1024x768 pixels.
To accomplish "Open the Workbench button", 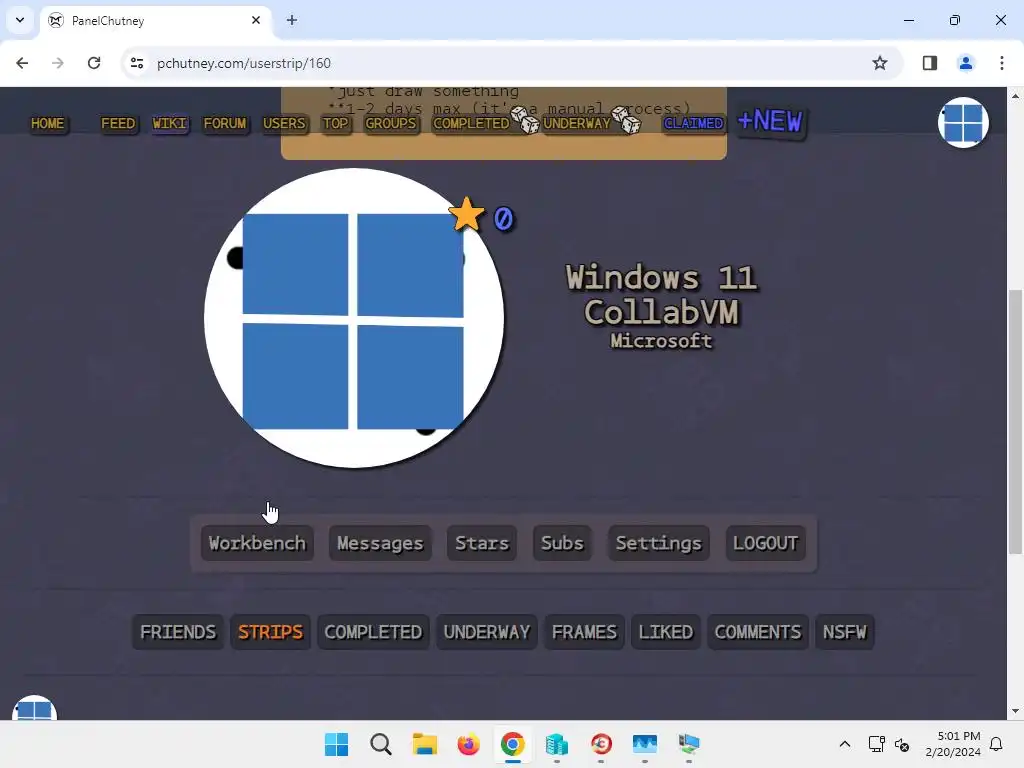I will pyautogui.click(x=257, y=543).
